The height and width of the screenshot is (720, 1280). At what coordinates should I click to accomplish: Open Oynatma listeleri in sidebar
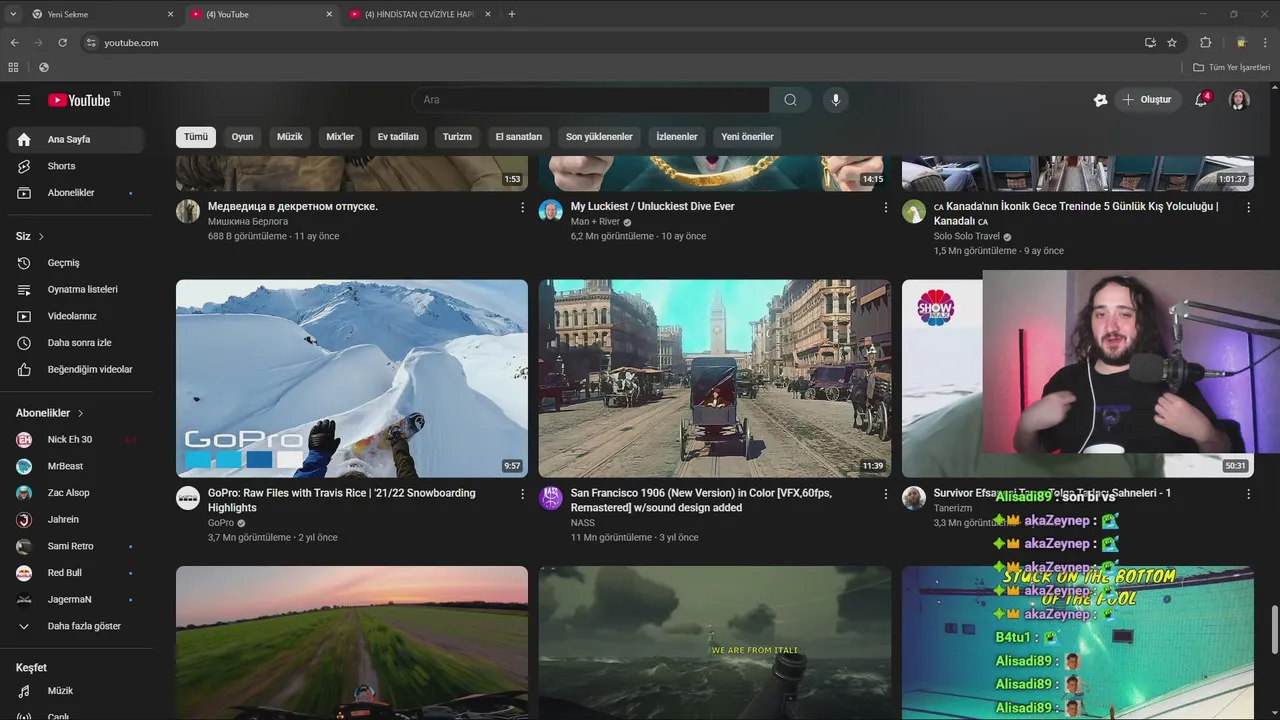(76, 289)
